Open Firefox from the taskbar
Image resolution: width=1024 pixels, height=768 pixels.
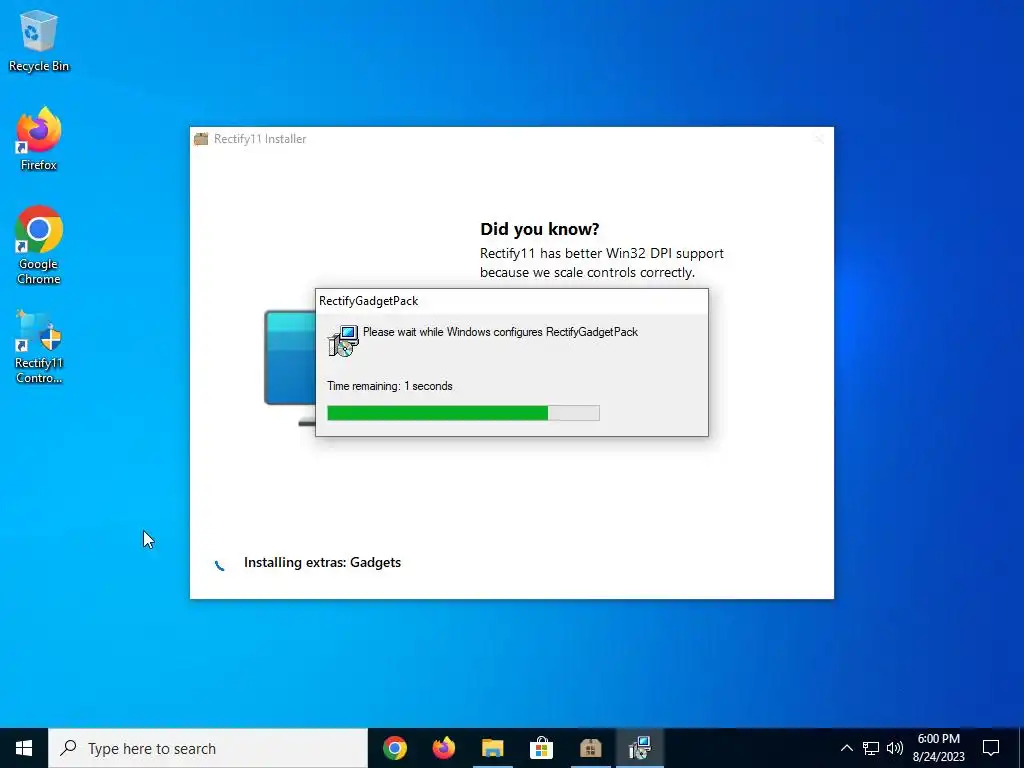tap(444, 748)
